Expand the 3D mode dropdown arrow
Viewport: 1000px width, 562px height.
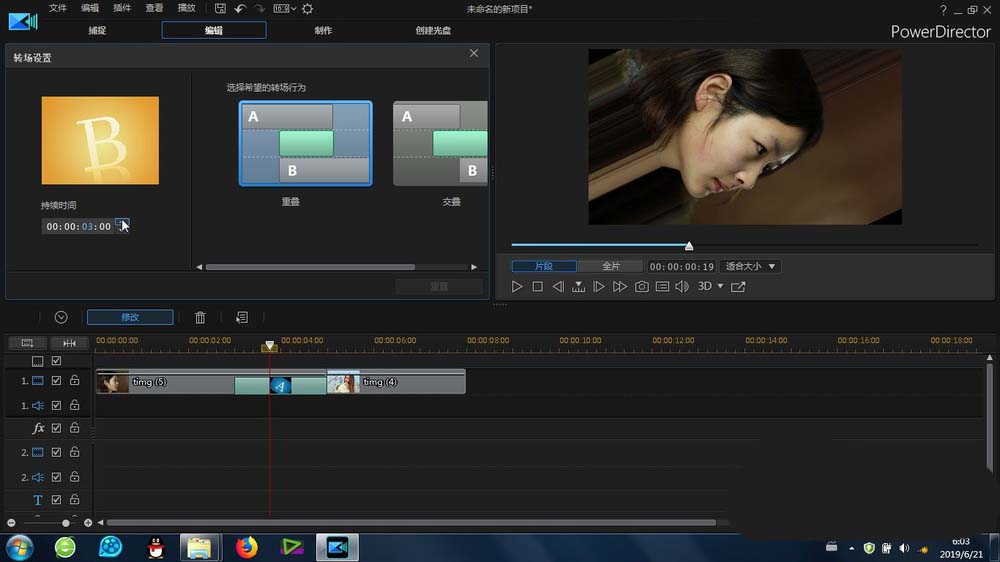720,287
